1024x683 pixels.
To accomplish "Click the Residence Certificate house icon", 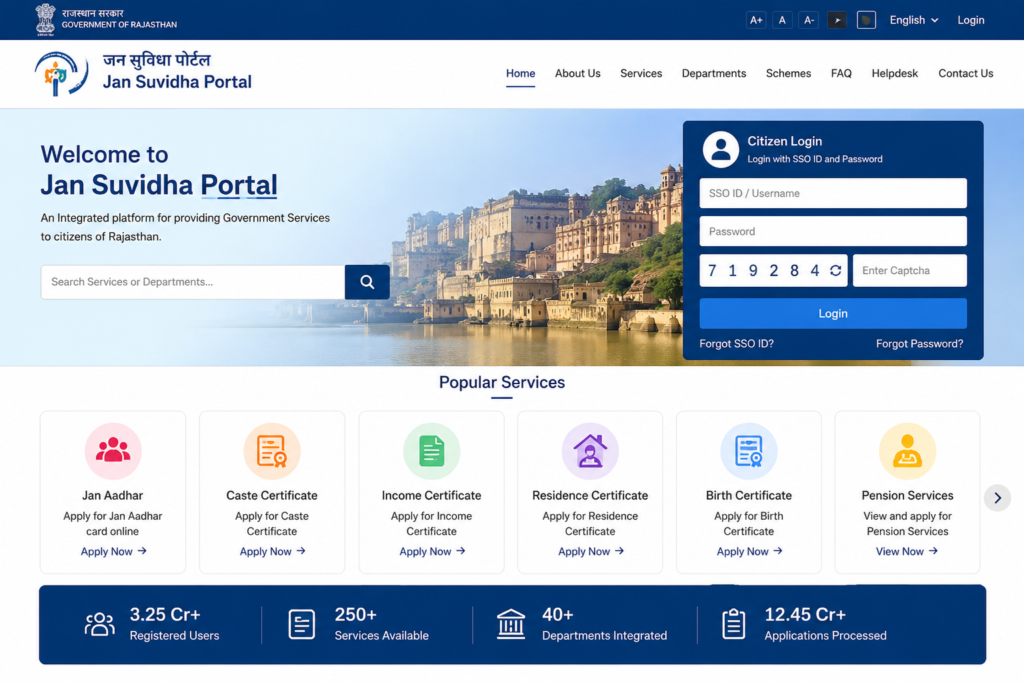I will pyautogui.click(x=590, y=451).
